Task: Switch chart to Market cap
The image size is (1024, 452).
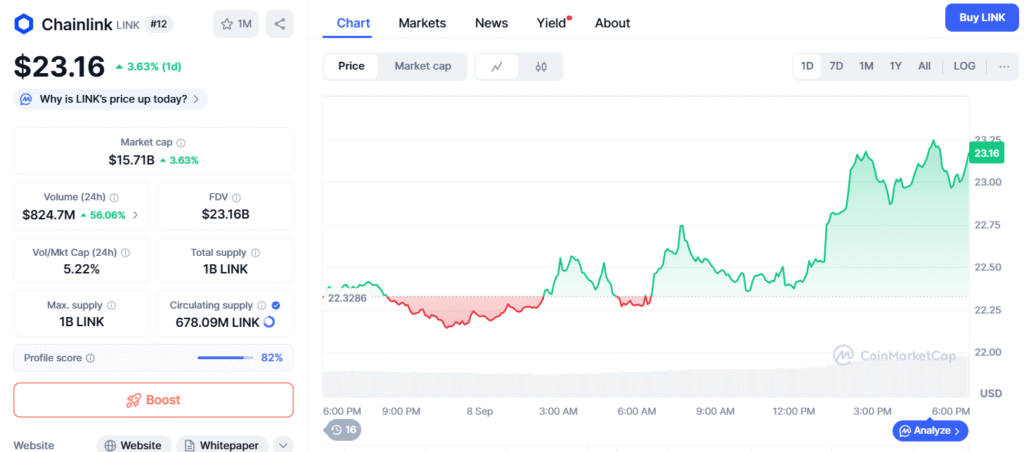Action: pyautogui.click(x=423, y=67)
